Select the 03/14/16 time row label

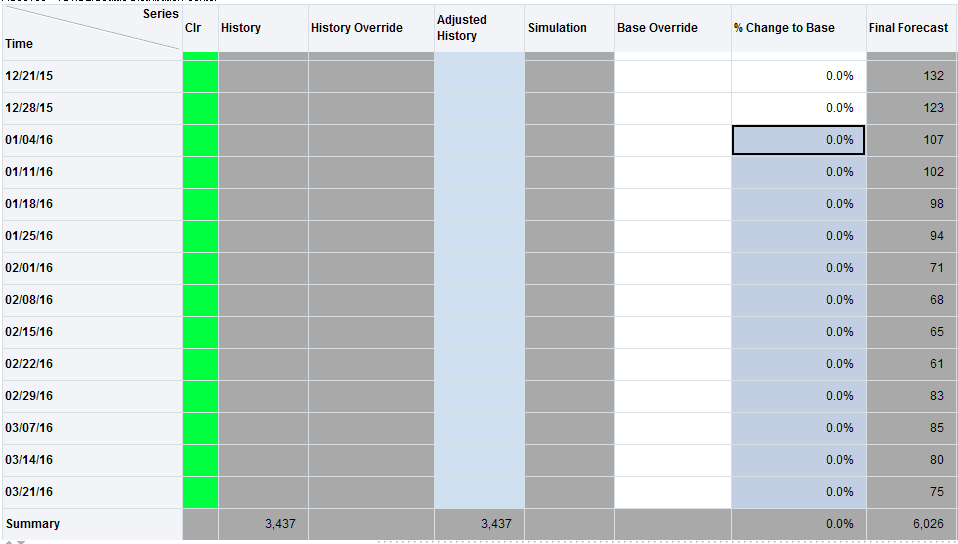click(92, 460)
